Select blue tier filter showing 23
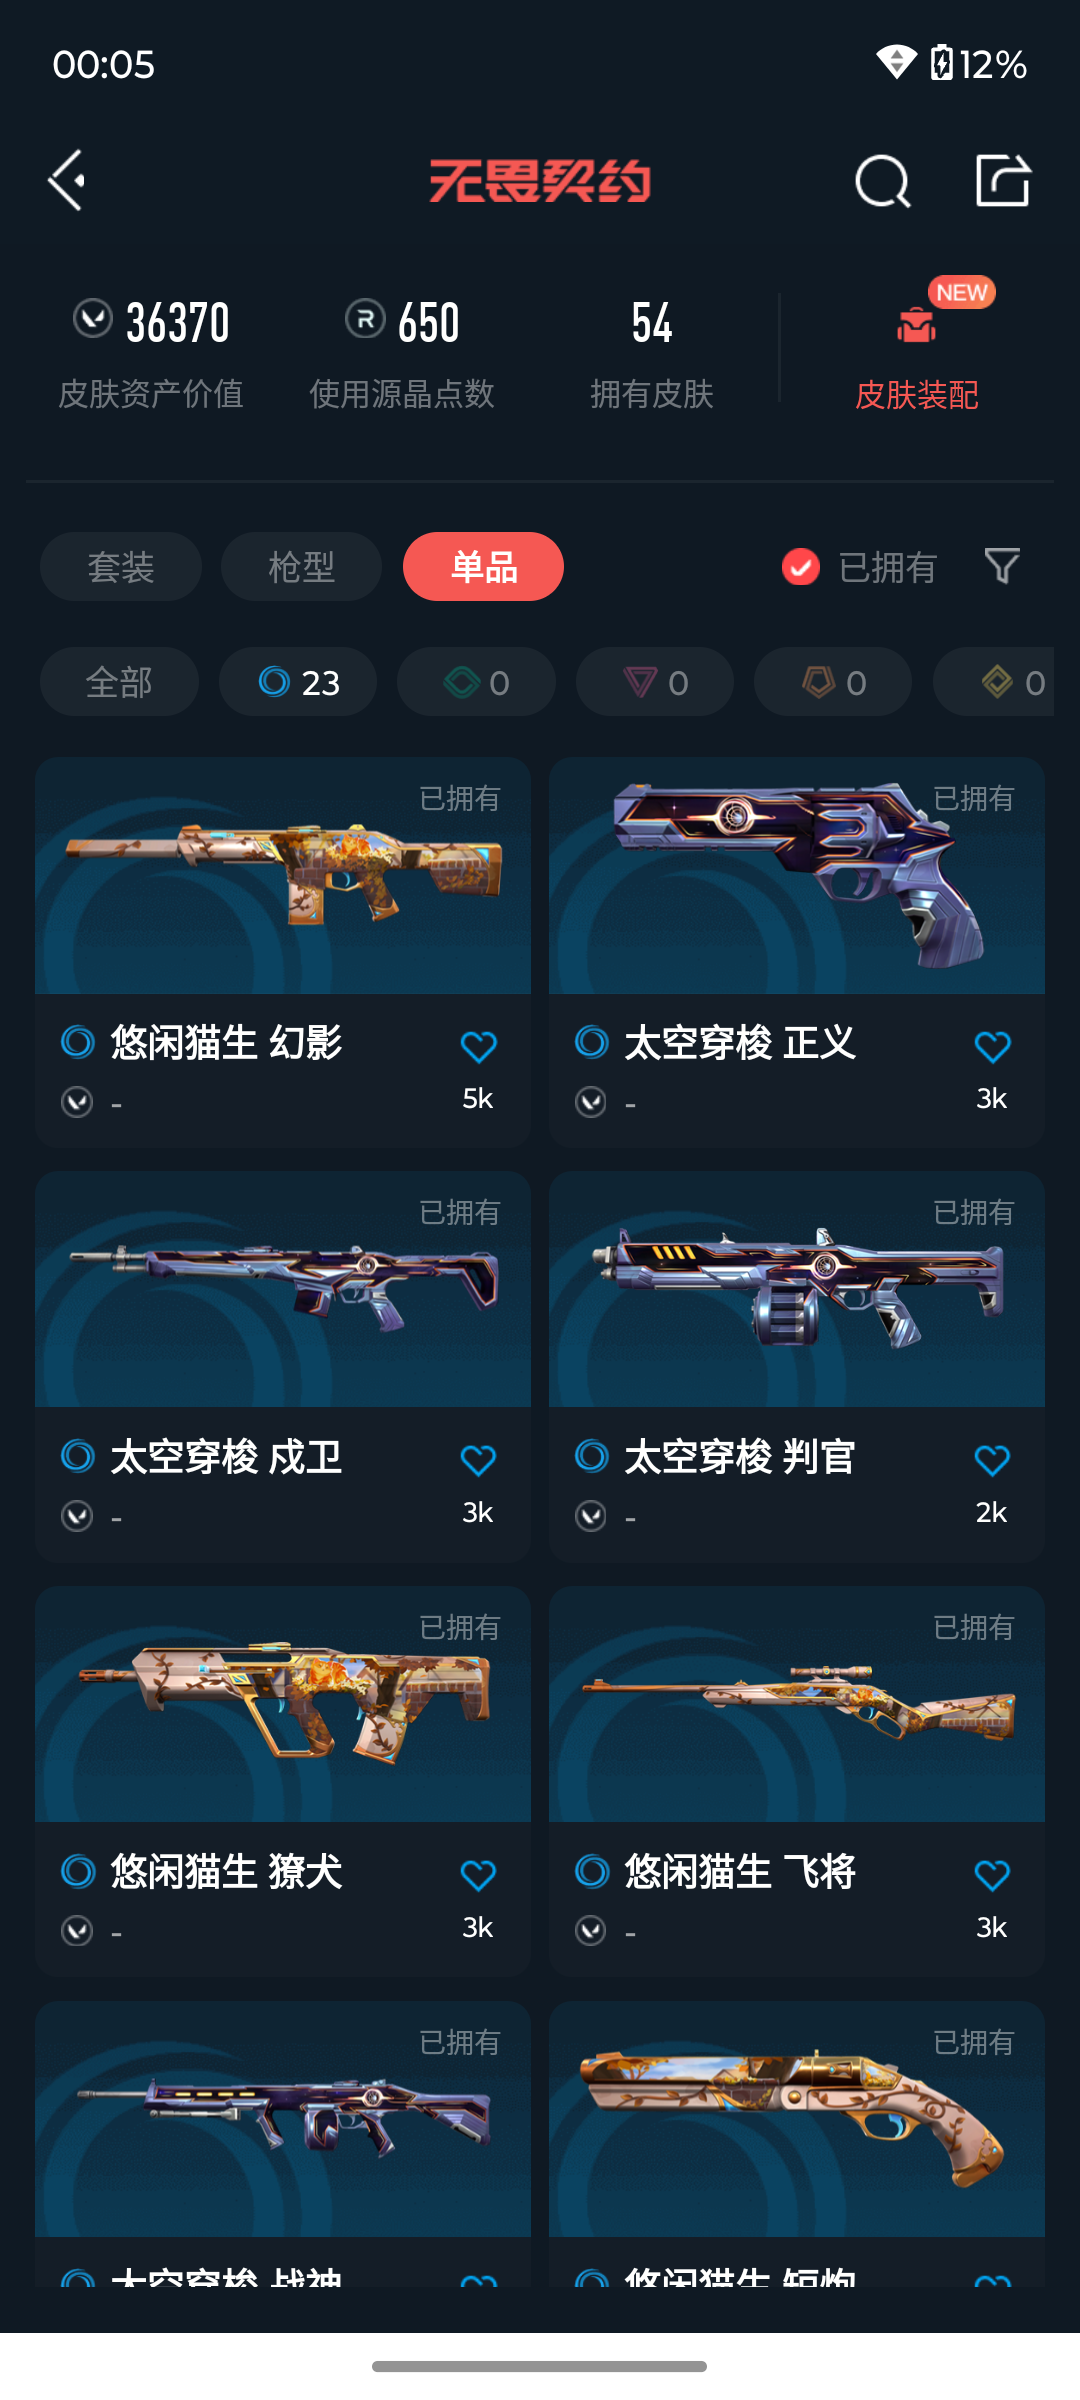 (298, 682)
